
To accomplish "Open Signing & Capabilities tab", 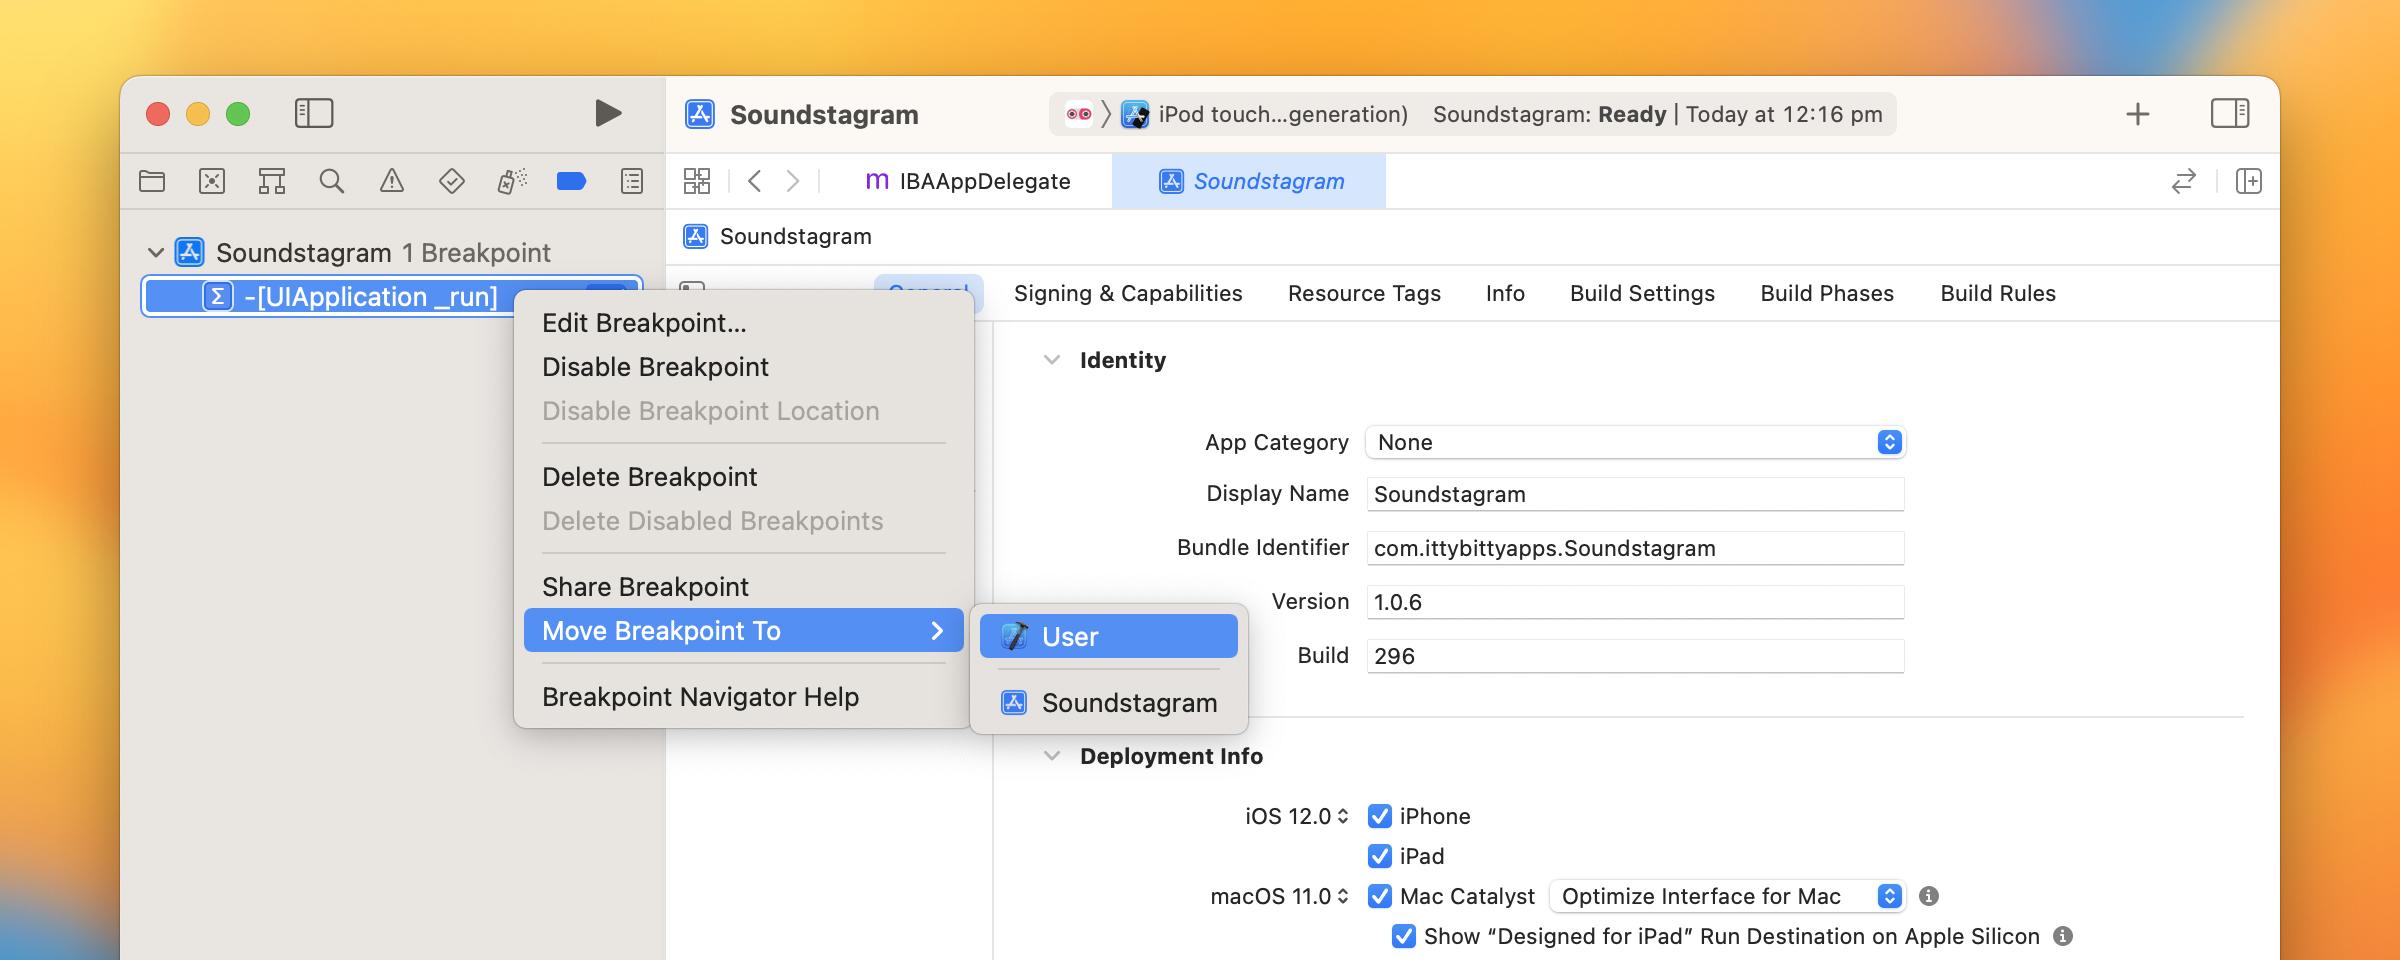I will pyautogui.click(x=1128, y=293).
